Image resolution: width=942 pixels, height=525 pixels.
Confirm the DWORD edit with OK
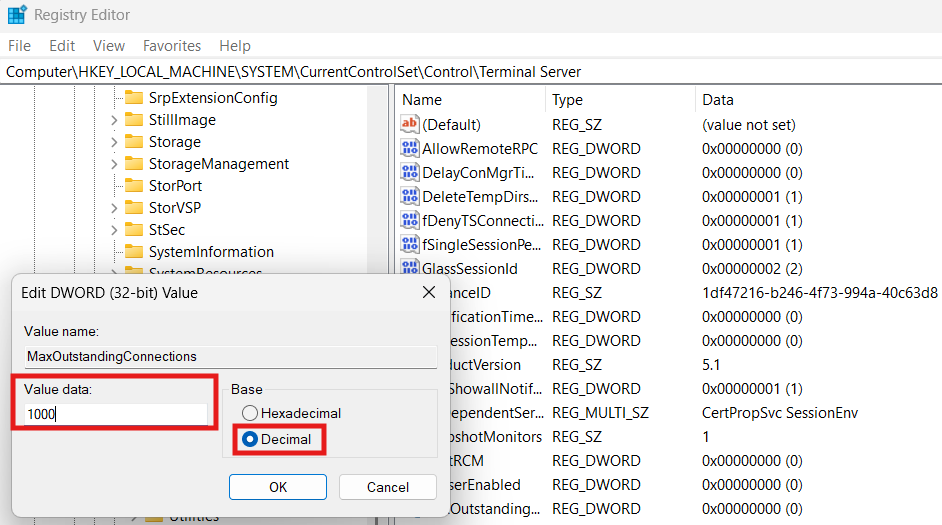278,487
